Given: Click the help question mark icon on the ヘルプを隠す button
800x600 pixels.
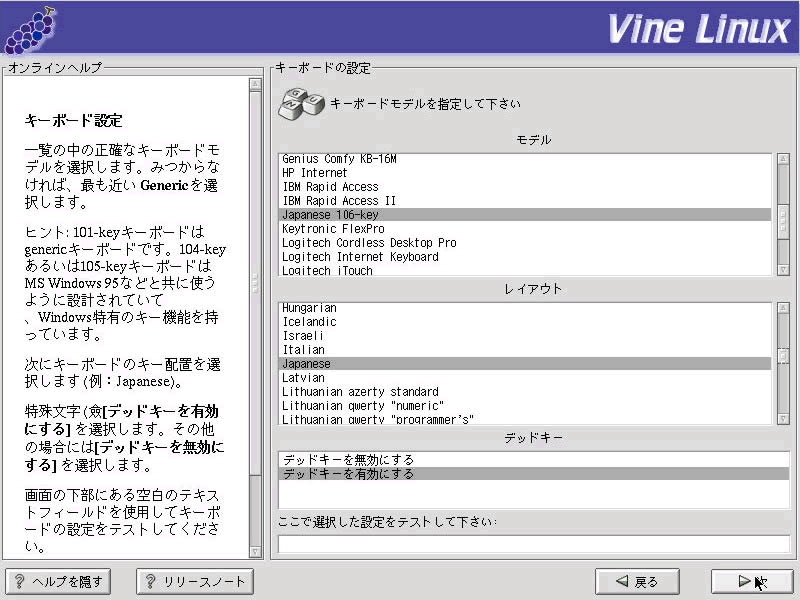Looking at the screenshot, I should pyautogui.click(x=19, y=581).
